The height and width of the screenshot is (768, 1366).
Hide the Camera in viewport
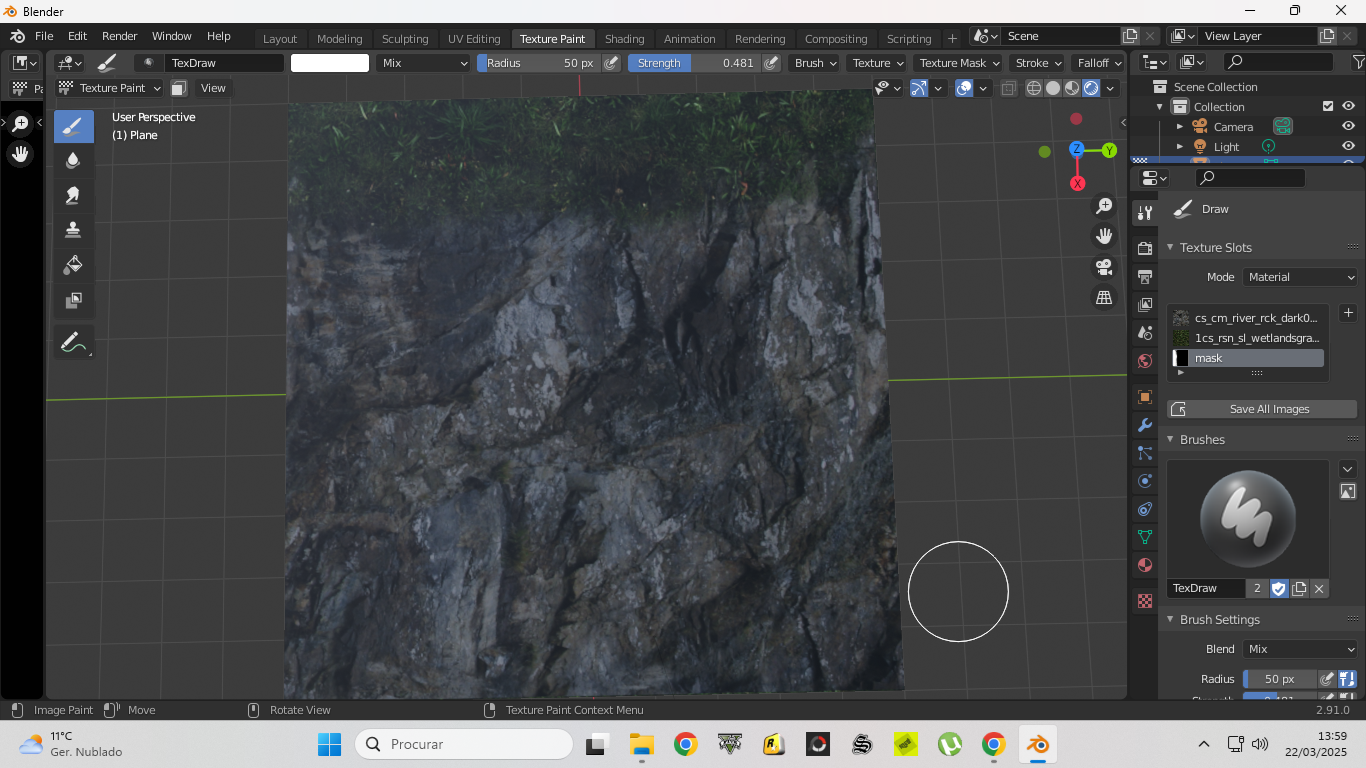tap(1348, 126)
